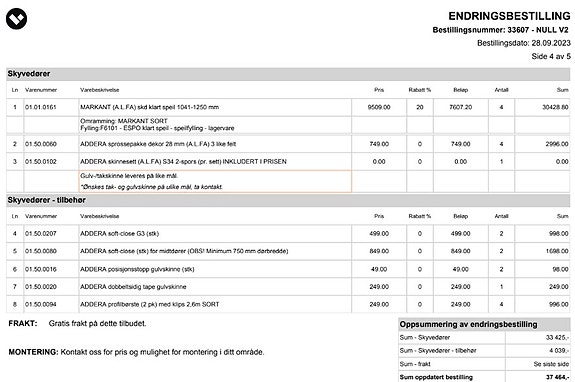Select the 'Omramming: MARKANT SORT' line

tap(124, 121)
